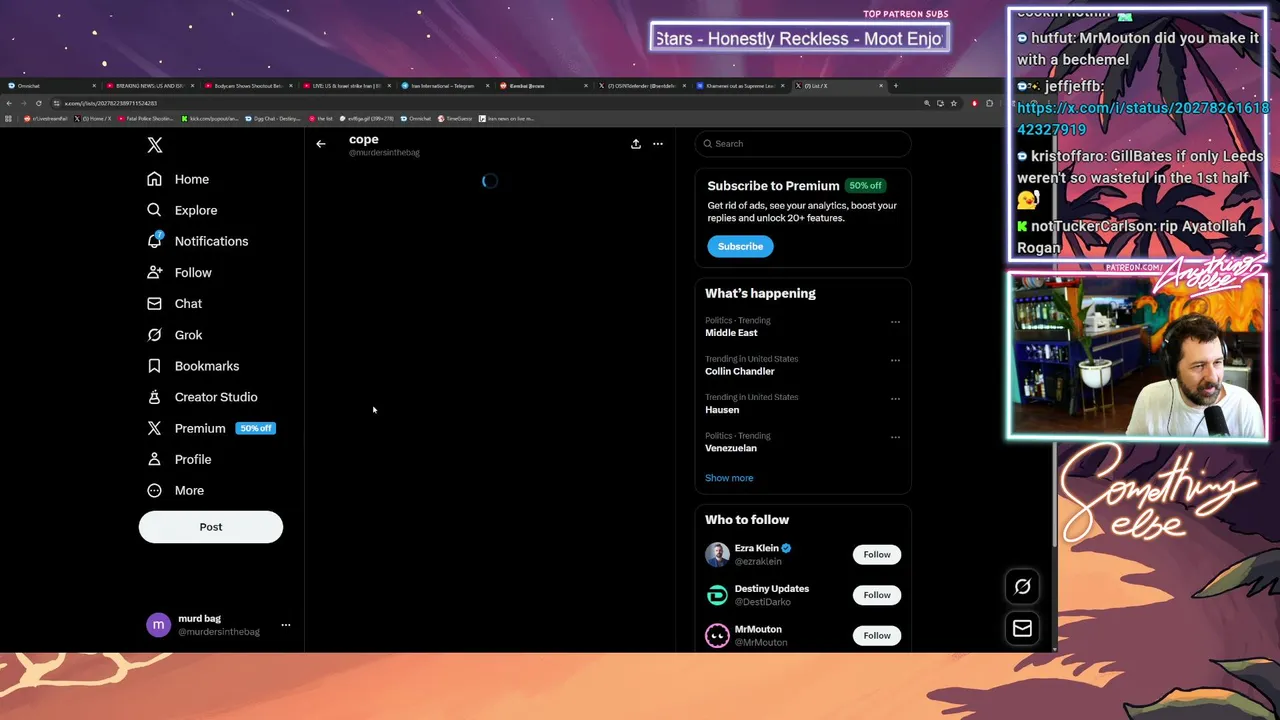Image resolution: width=1280 pixels, height=720 pixels.
Task: Click the Subscribe button
Action: click(x=740, y=246)
